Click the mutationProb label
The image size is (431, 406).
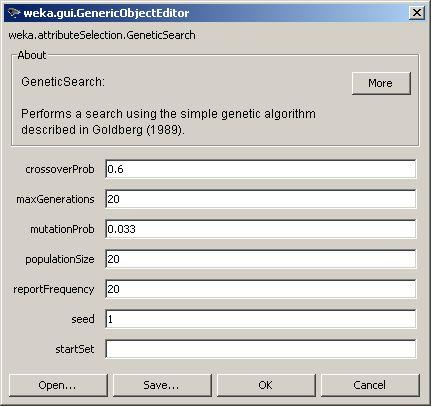coord(62,229)
